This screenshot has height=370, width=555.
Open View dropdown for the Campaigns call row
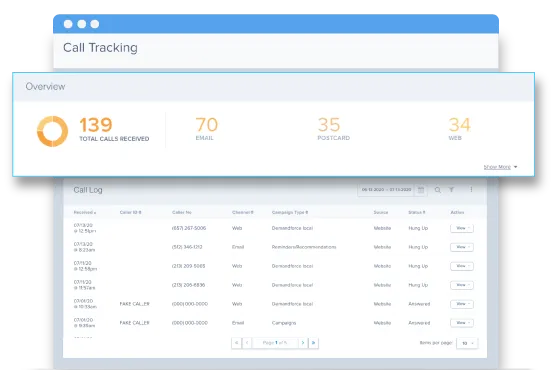[462, 323]
